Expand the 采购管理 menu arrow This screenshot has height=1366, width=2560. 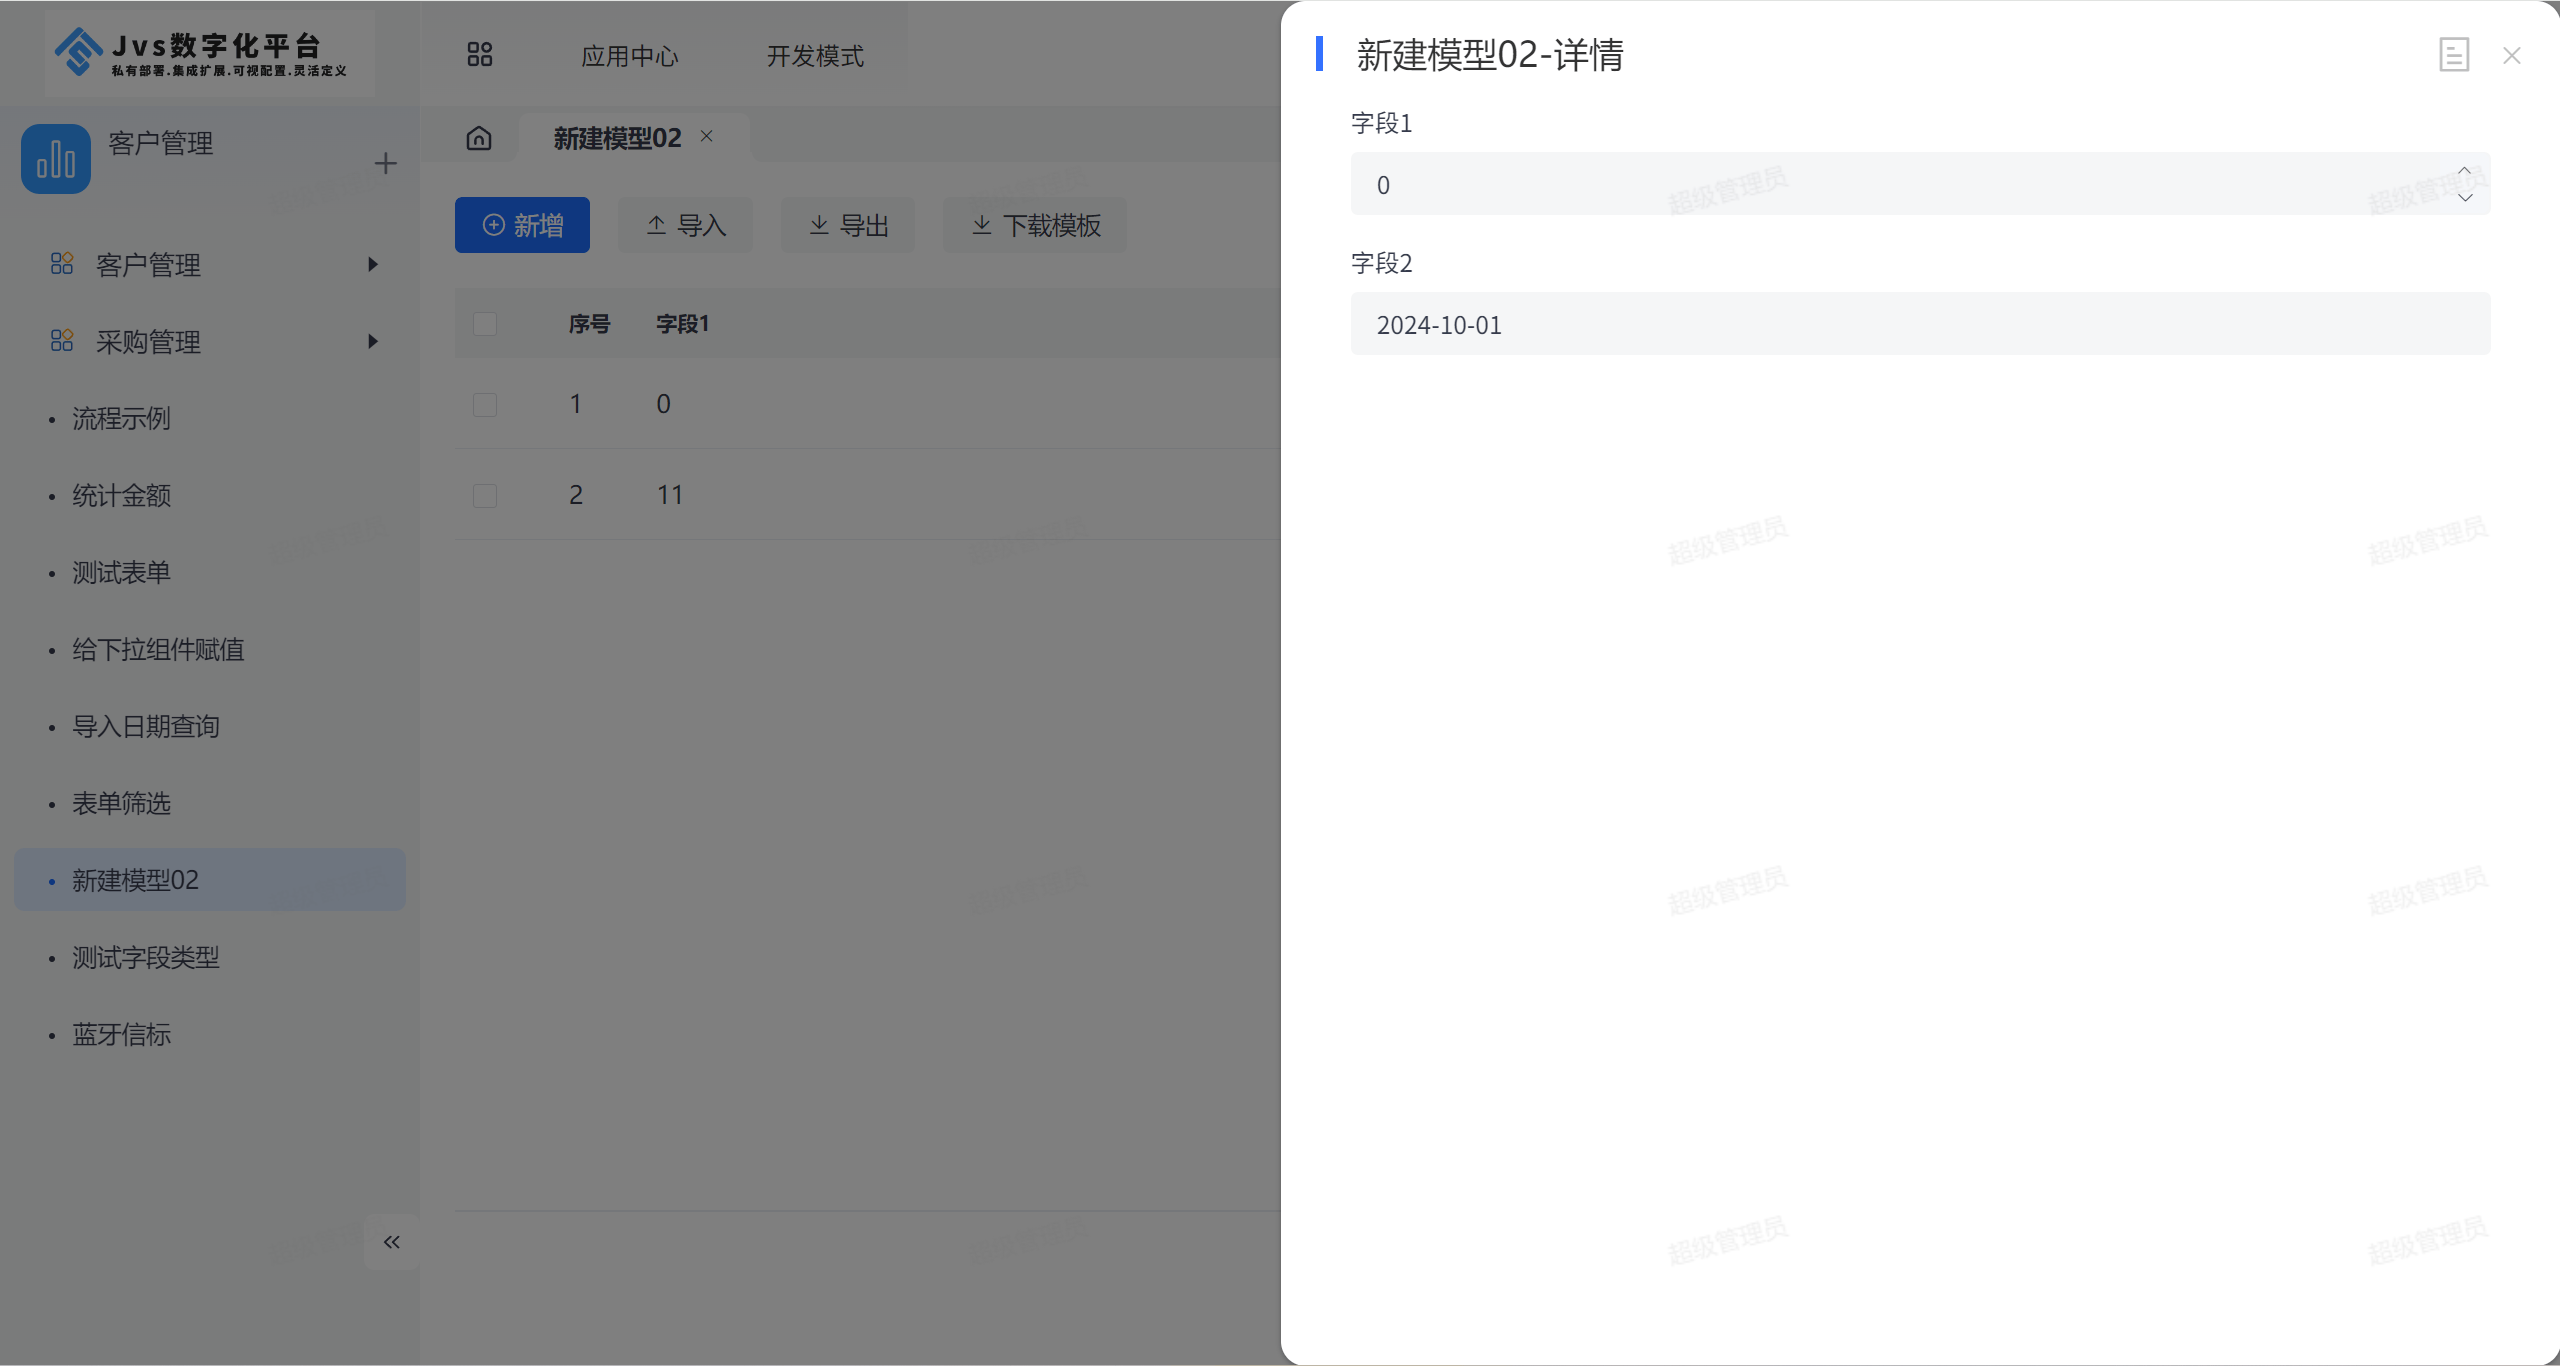coord(373,342)
